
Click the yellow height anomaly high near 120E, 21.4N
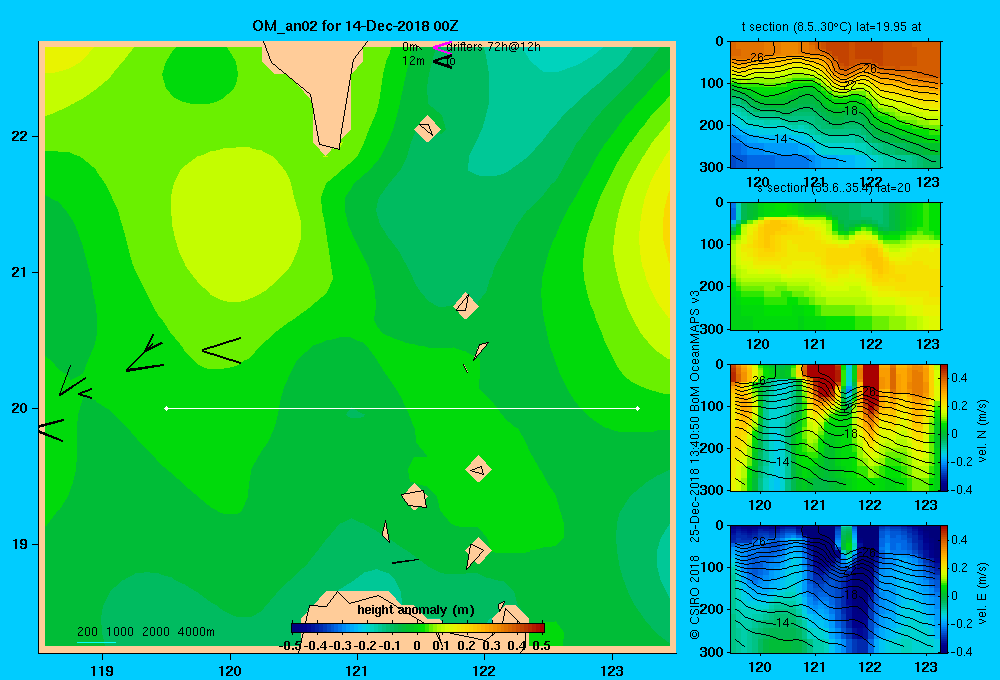pyautogui.click(x=235, y=223)
